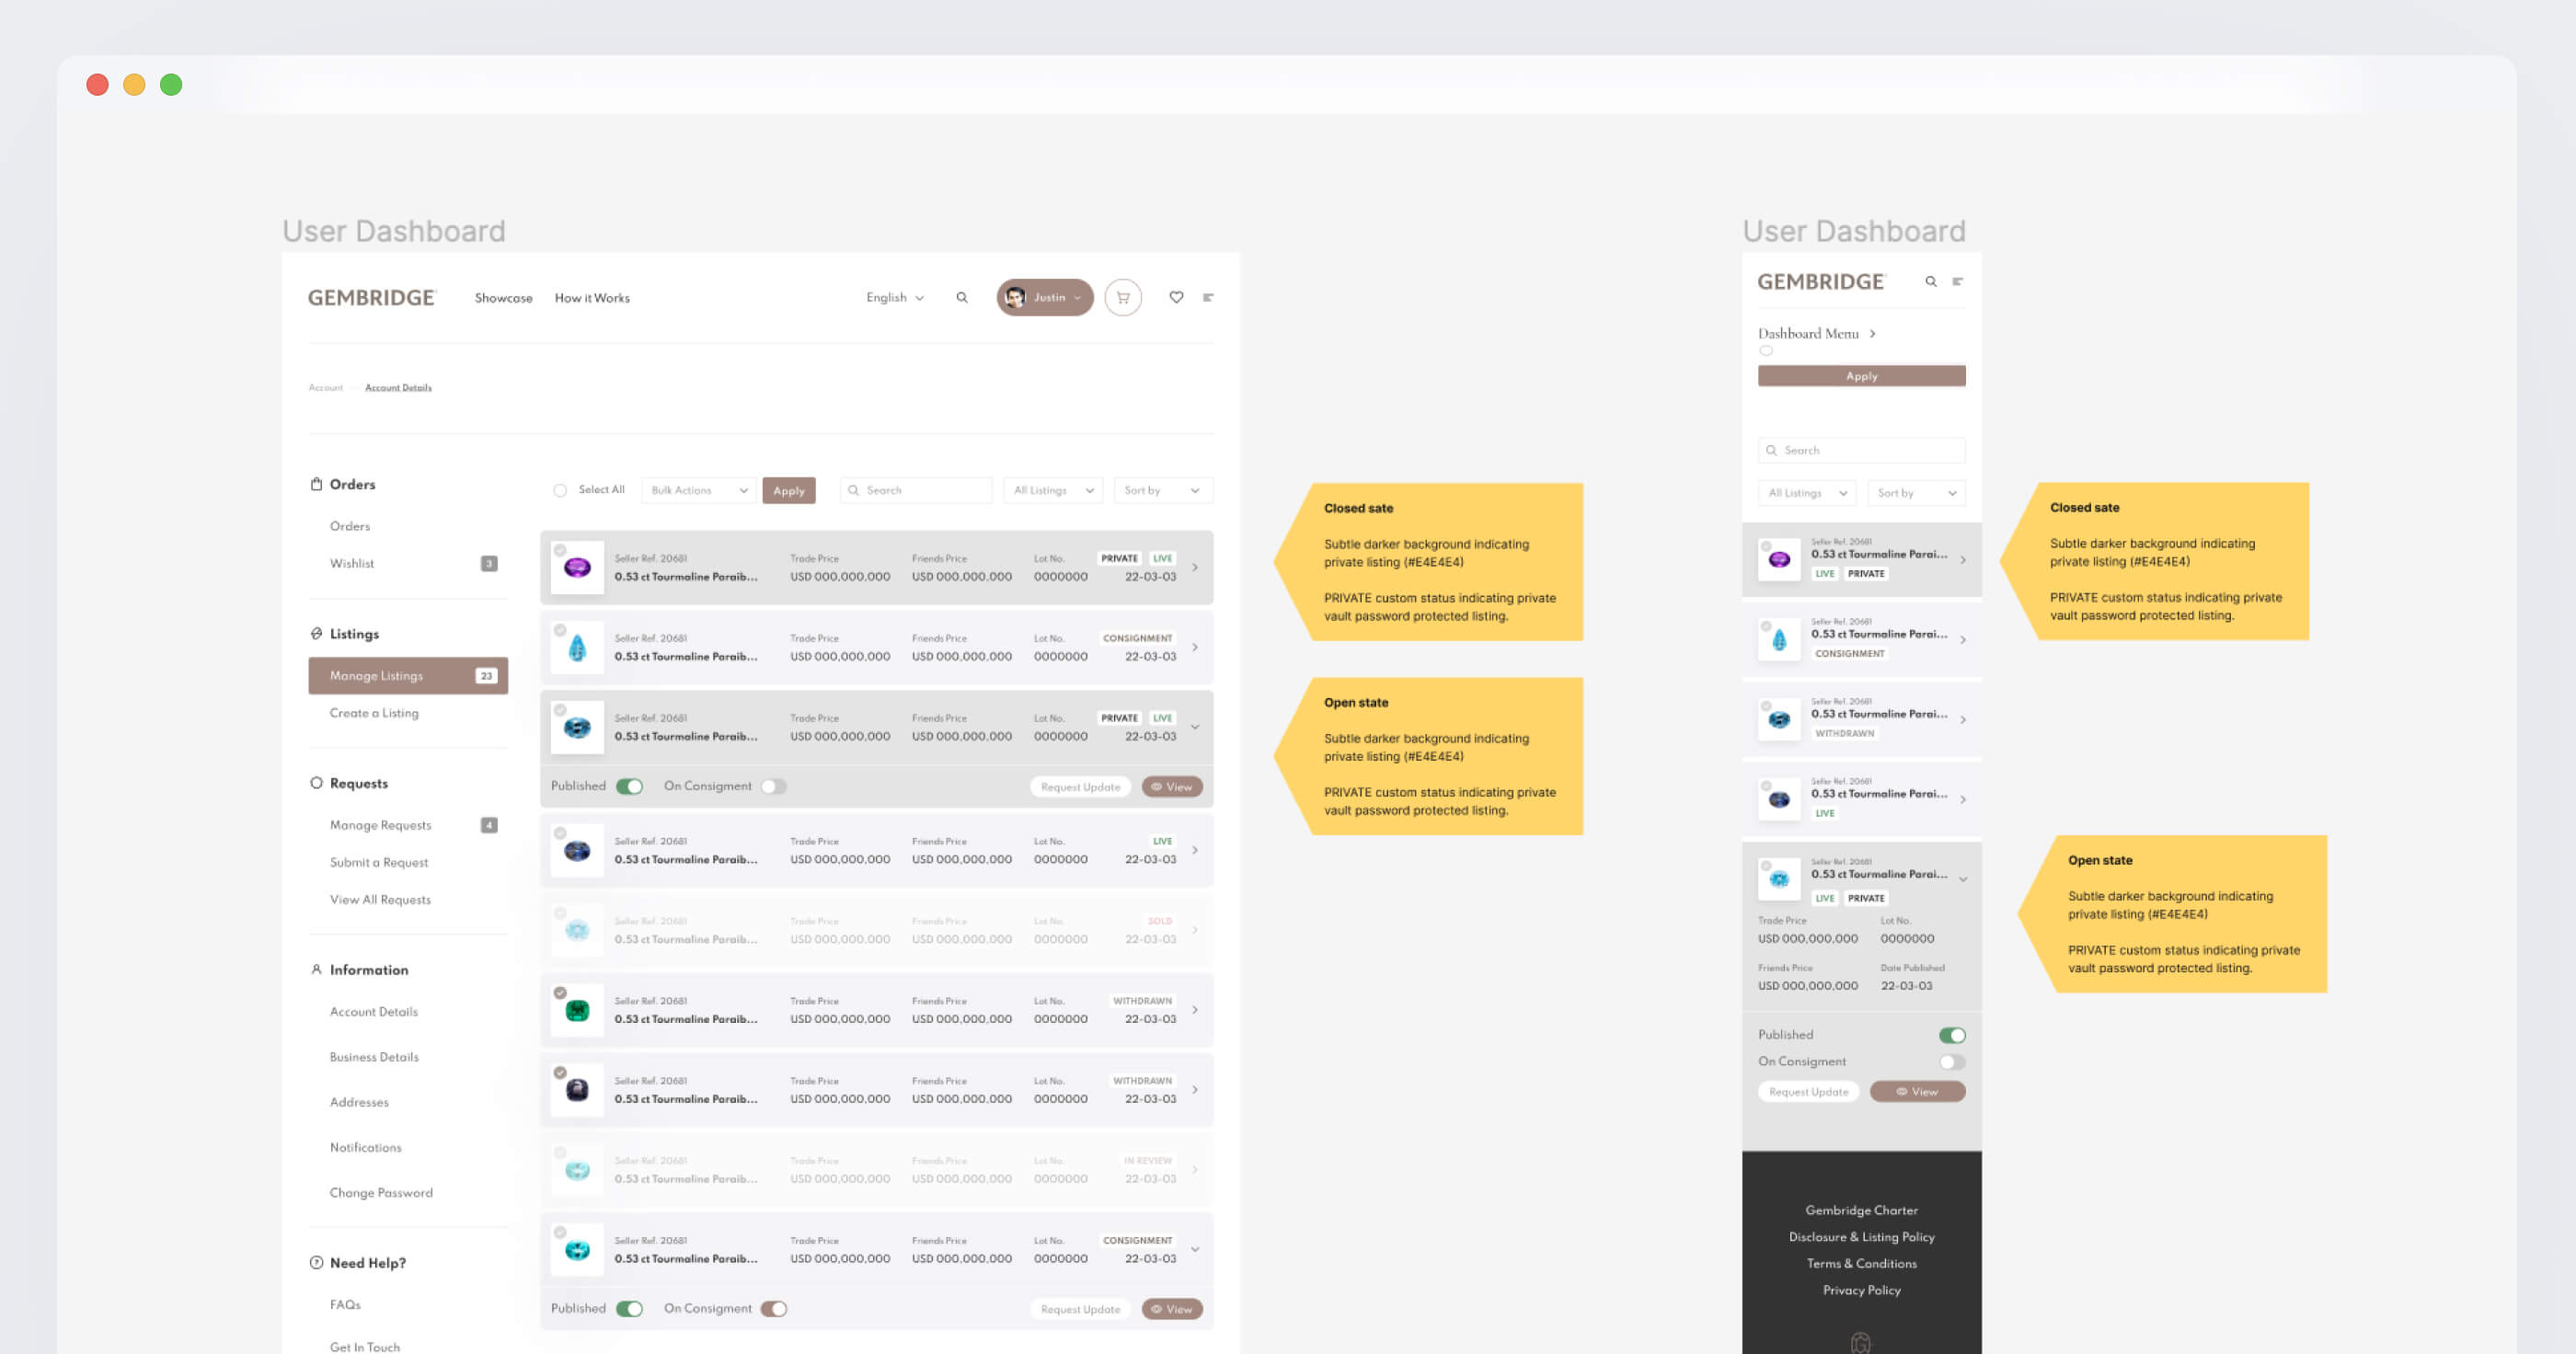Viewport: 2576px width, 1354px height.
Task: Click View button in mobile dashboard listing
Action: tap(1917, 1091)
